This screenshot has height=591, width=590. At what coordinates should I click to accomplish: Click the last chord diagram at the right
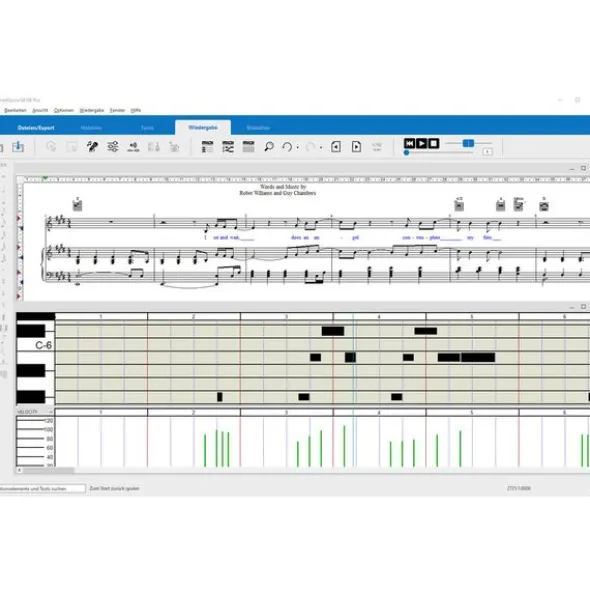[544, 205]
